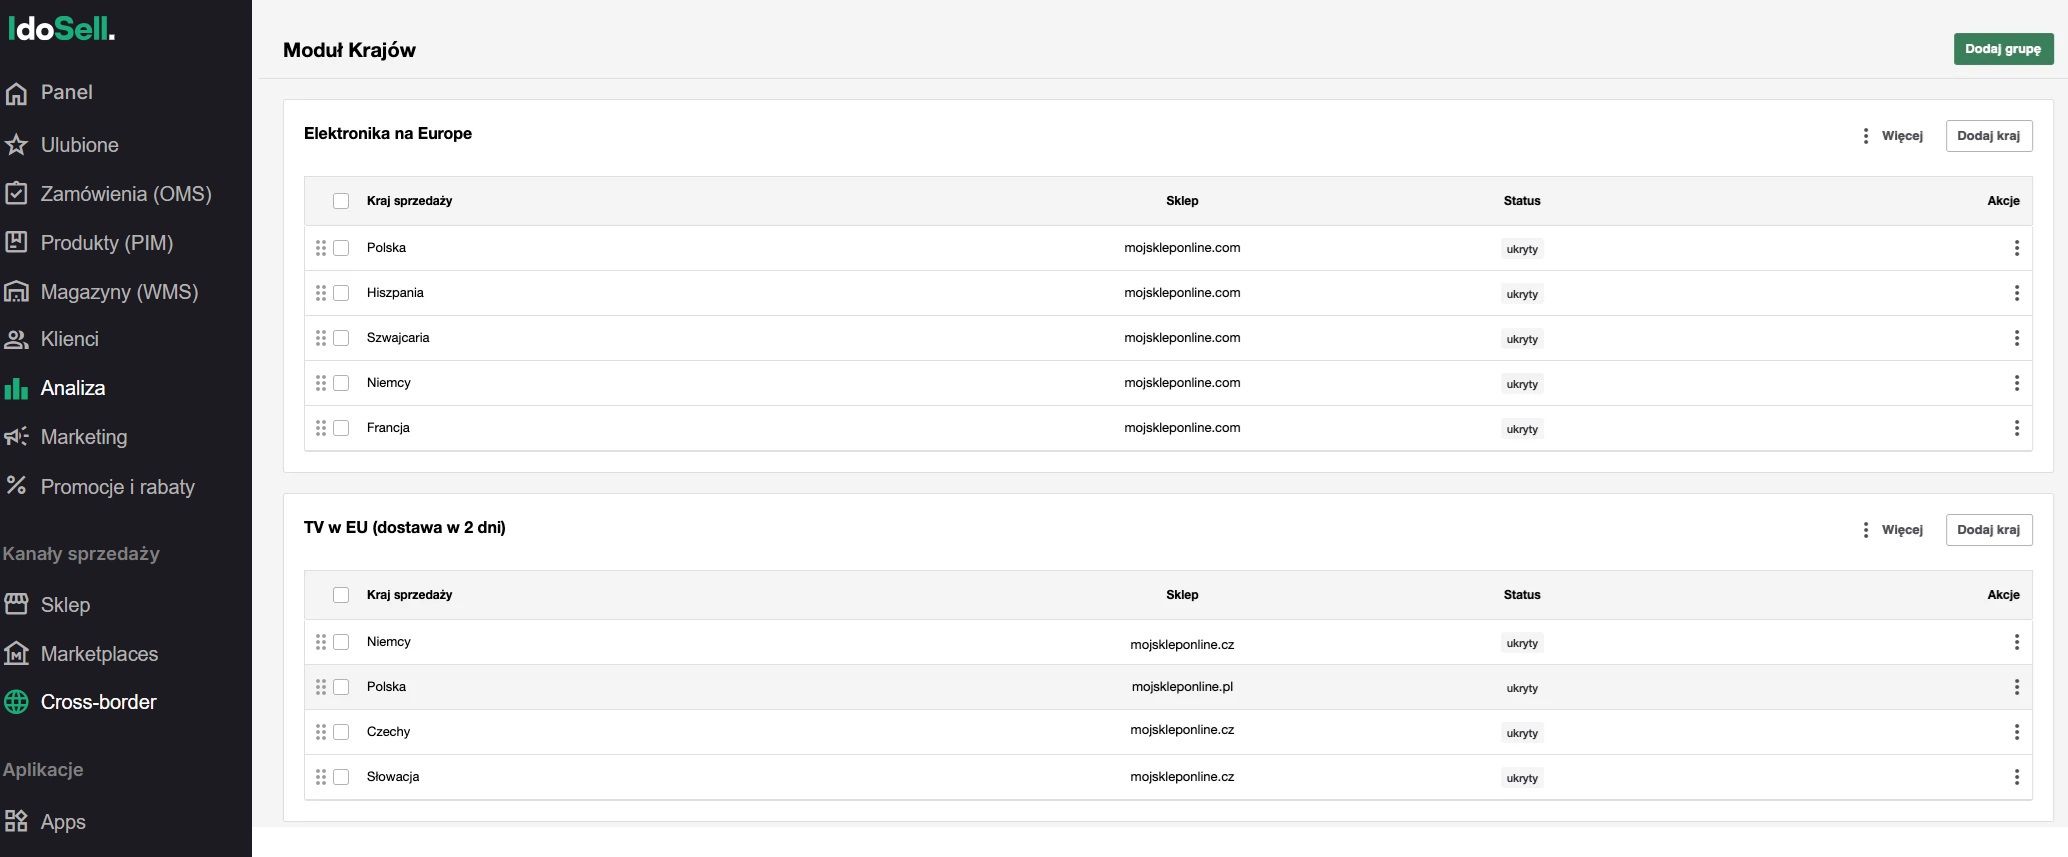Expand Więcej menu for TV w EU group
The image size is (2068, 857).
point(1892,530)
